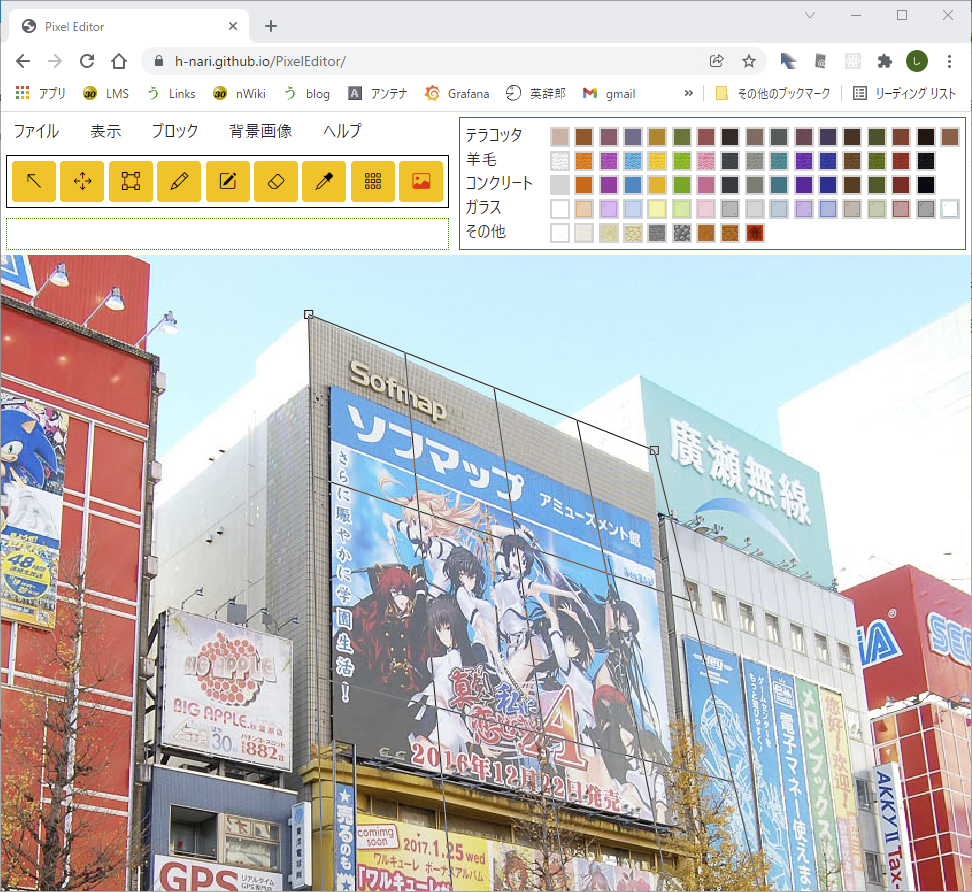Screen dimensions: 972x892
Task: Select the eraser tool
Action: pos(276,181)
